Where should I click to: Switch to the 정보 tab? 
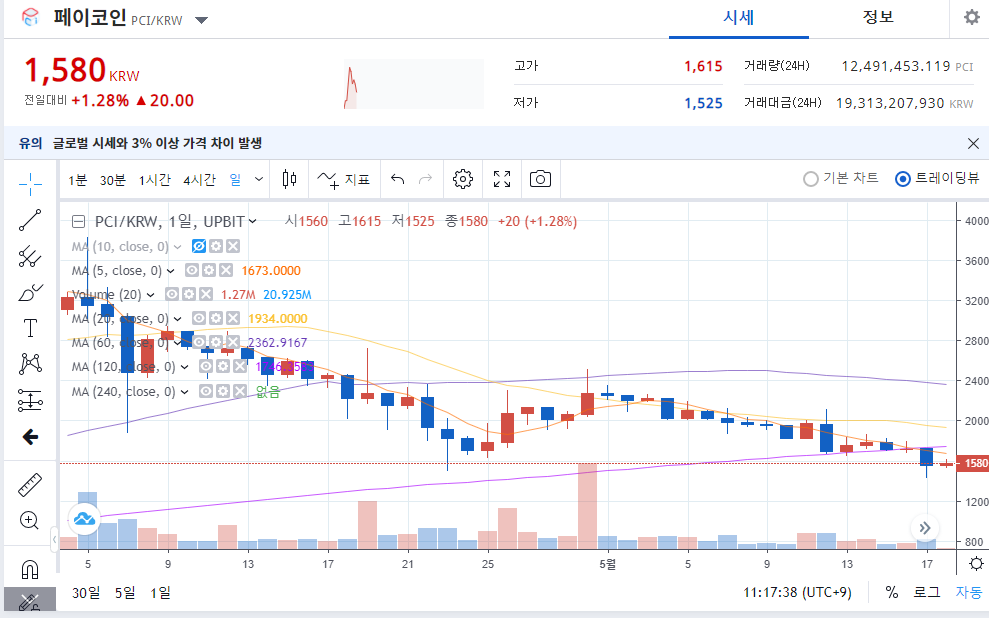[878, 18]
